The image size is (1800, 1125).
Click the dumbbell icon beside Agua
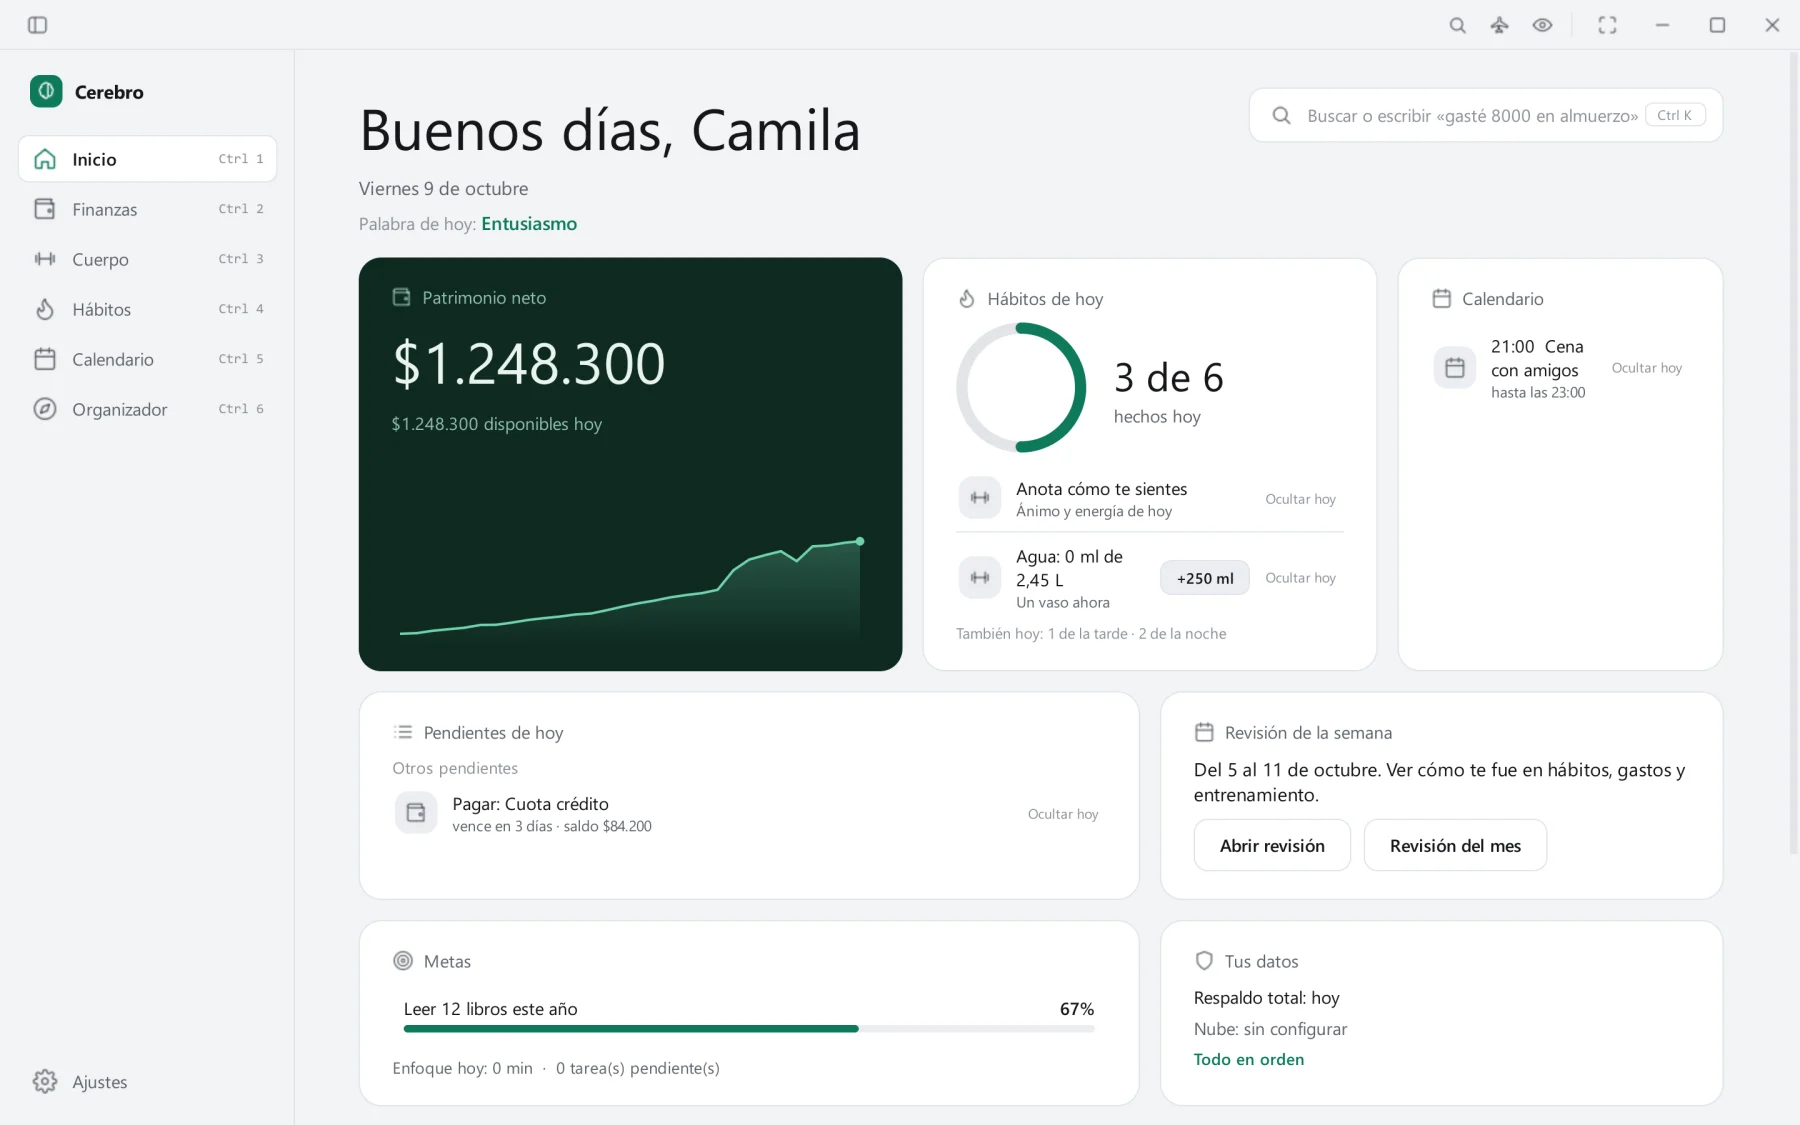point(980,578)
